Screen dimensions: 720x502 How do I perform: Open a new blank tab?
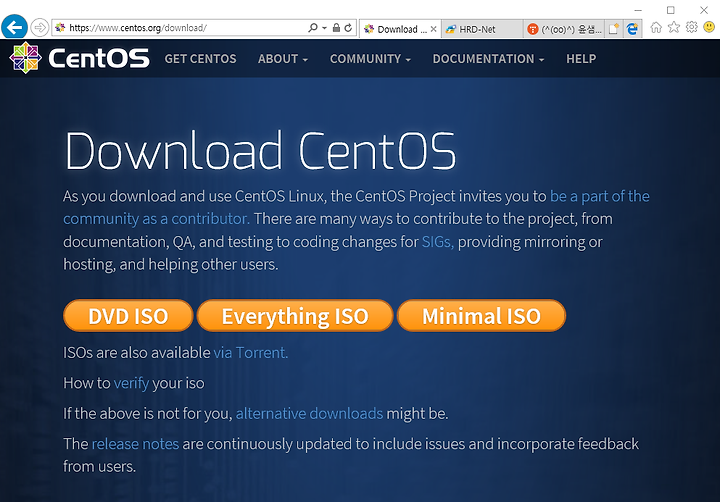[x=614, y=29]
